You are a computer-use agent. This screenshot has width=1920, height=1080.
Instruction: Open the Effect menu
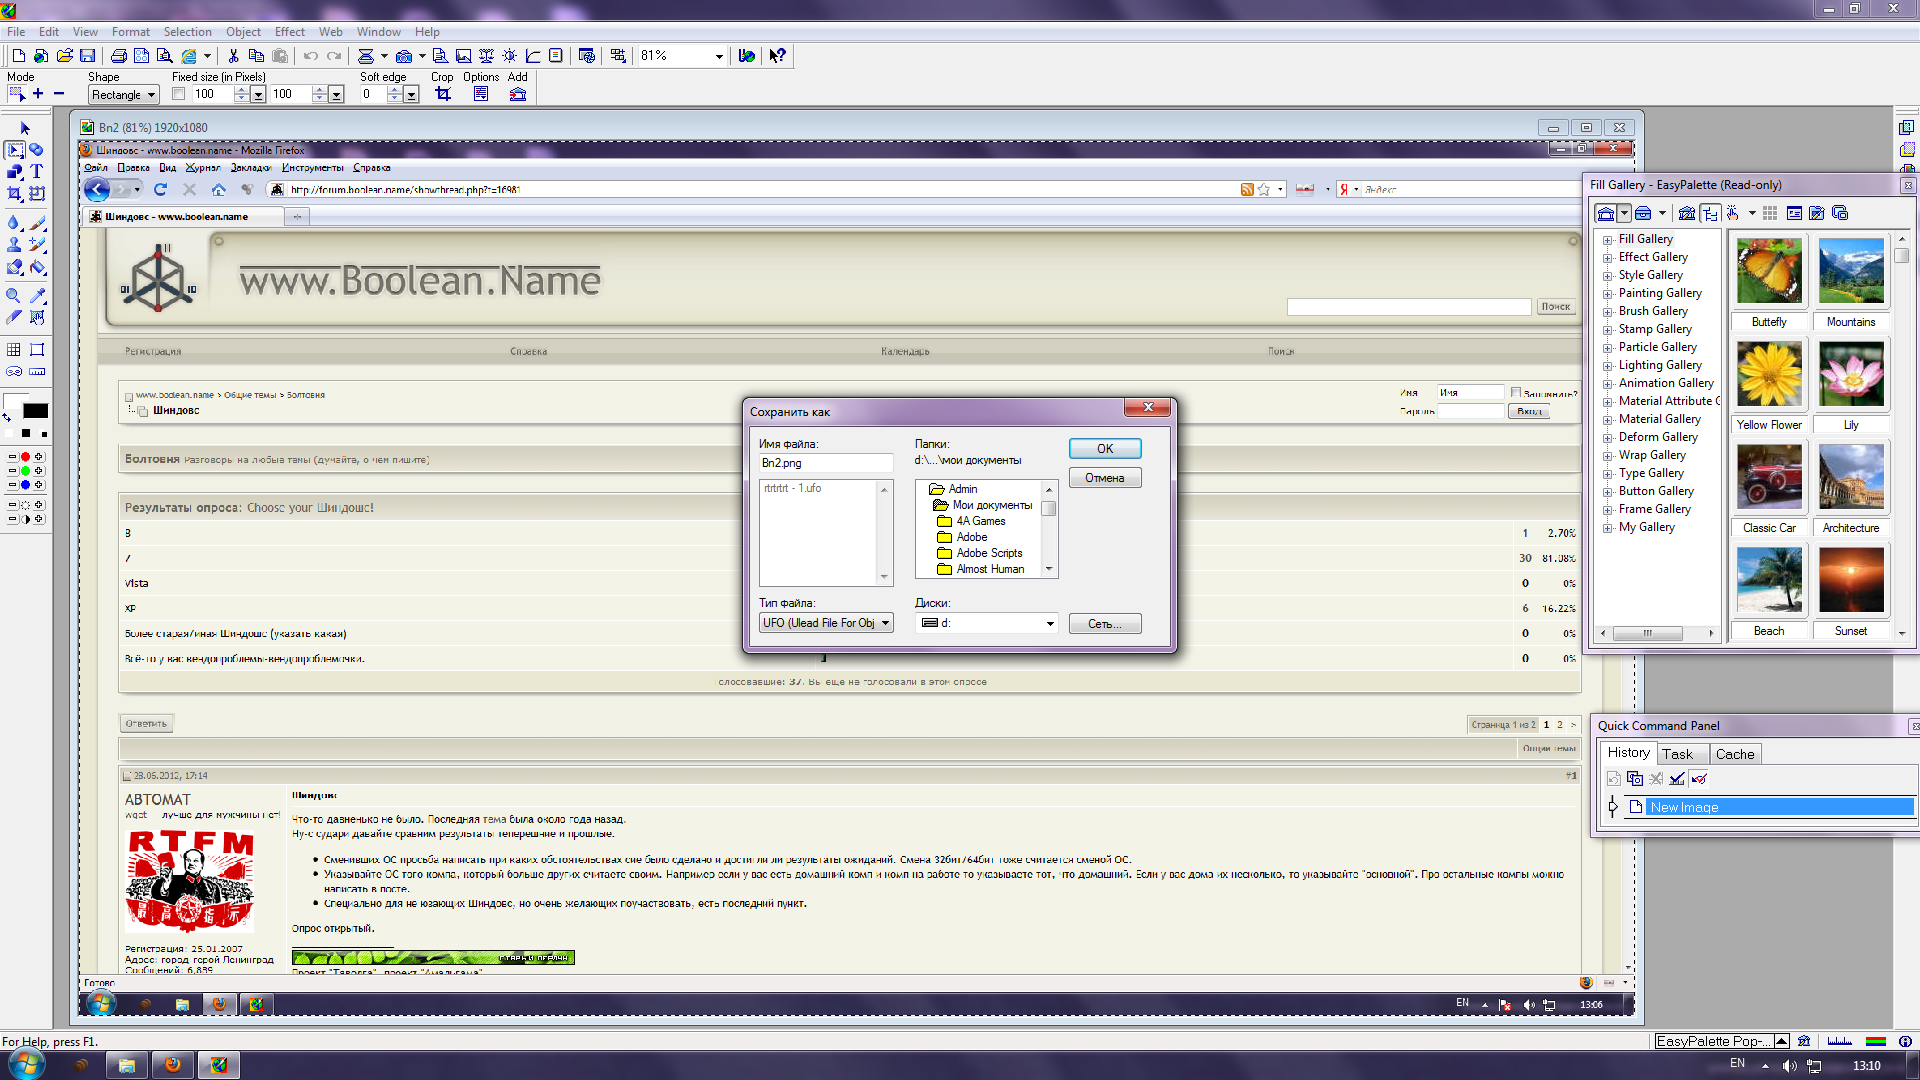289,32
